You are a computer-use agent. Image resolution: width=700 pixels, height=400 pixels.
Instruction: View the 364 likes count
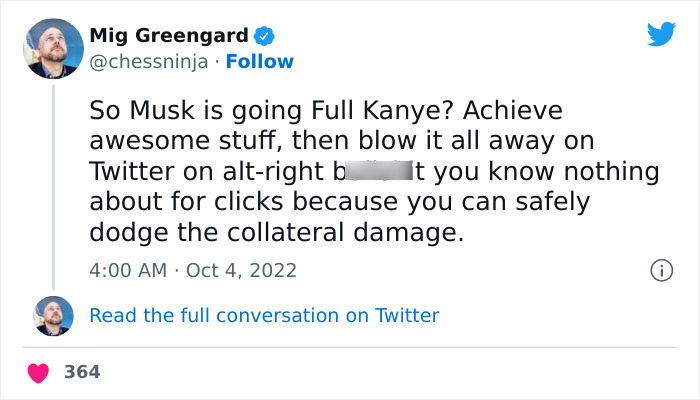tap(82, 372)
